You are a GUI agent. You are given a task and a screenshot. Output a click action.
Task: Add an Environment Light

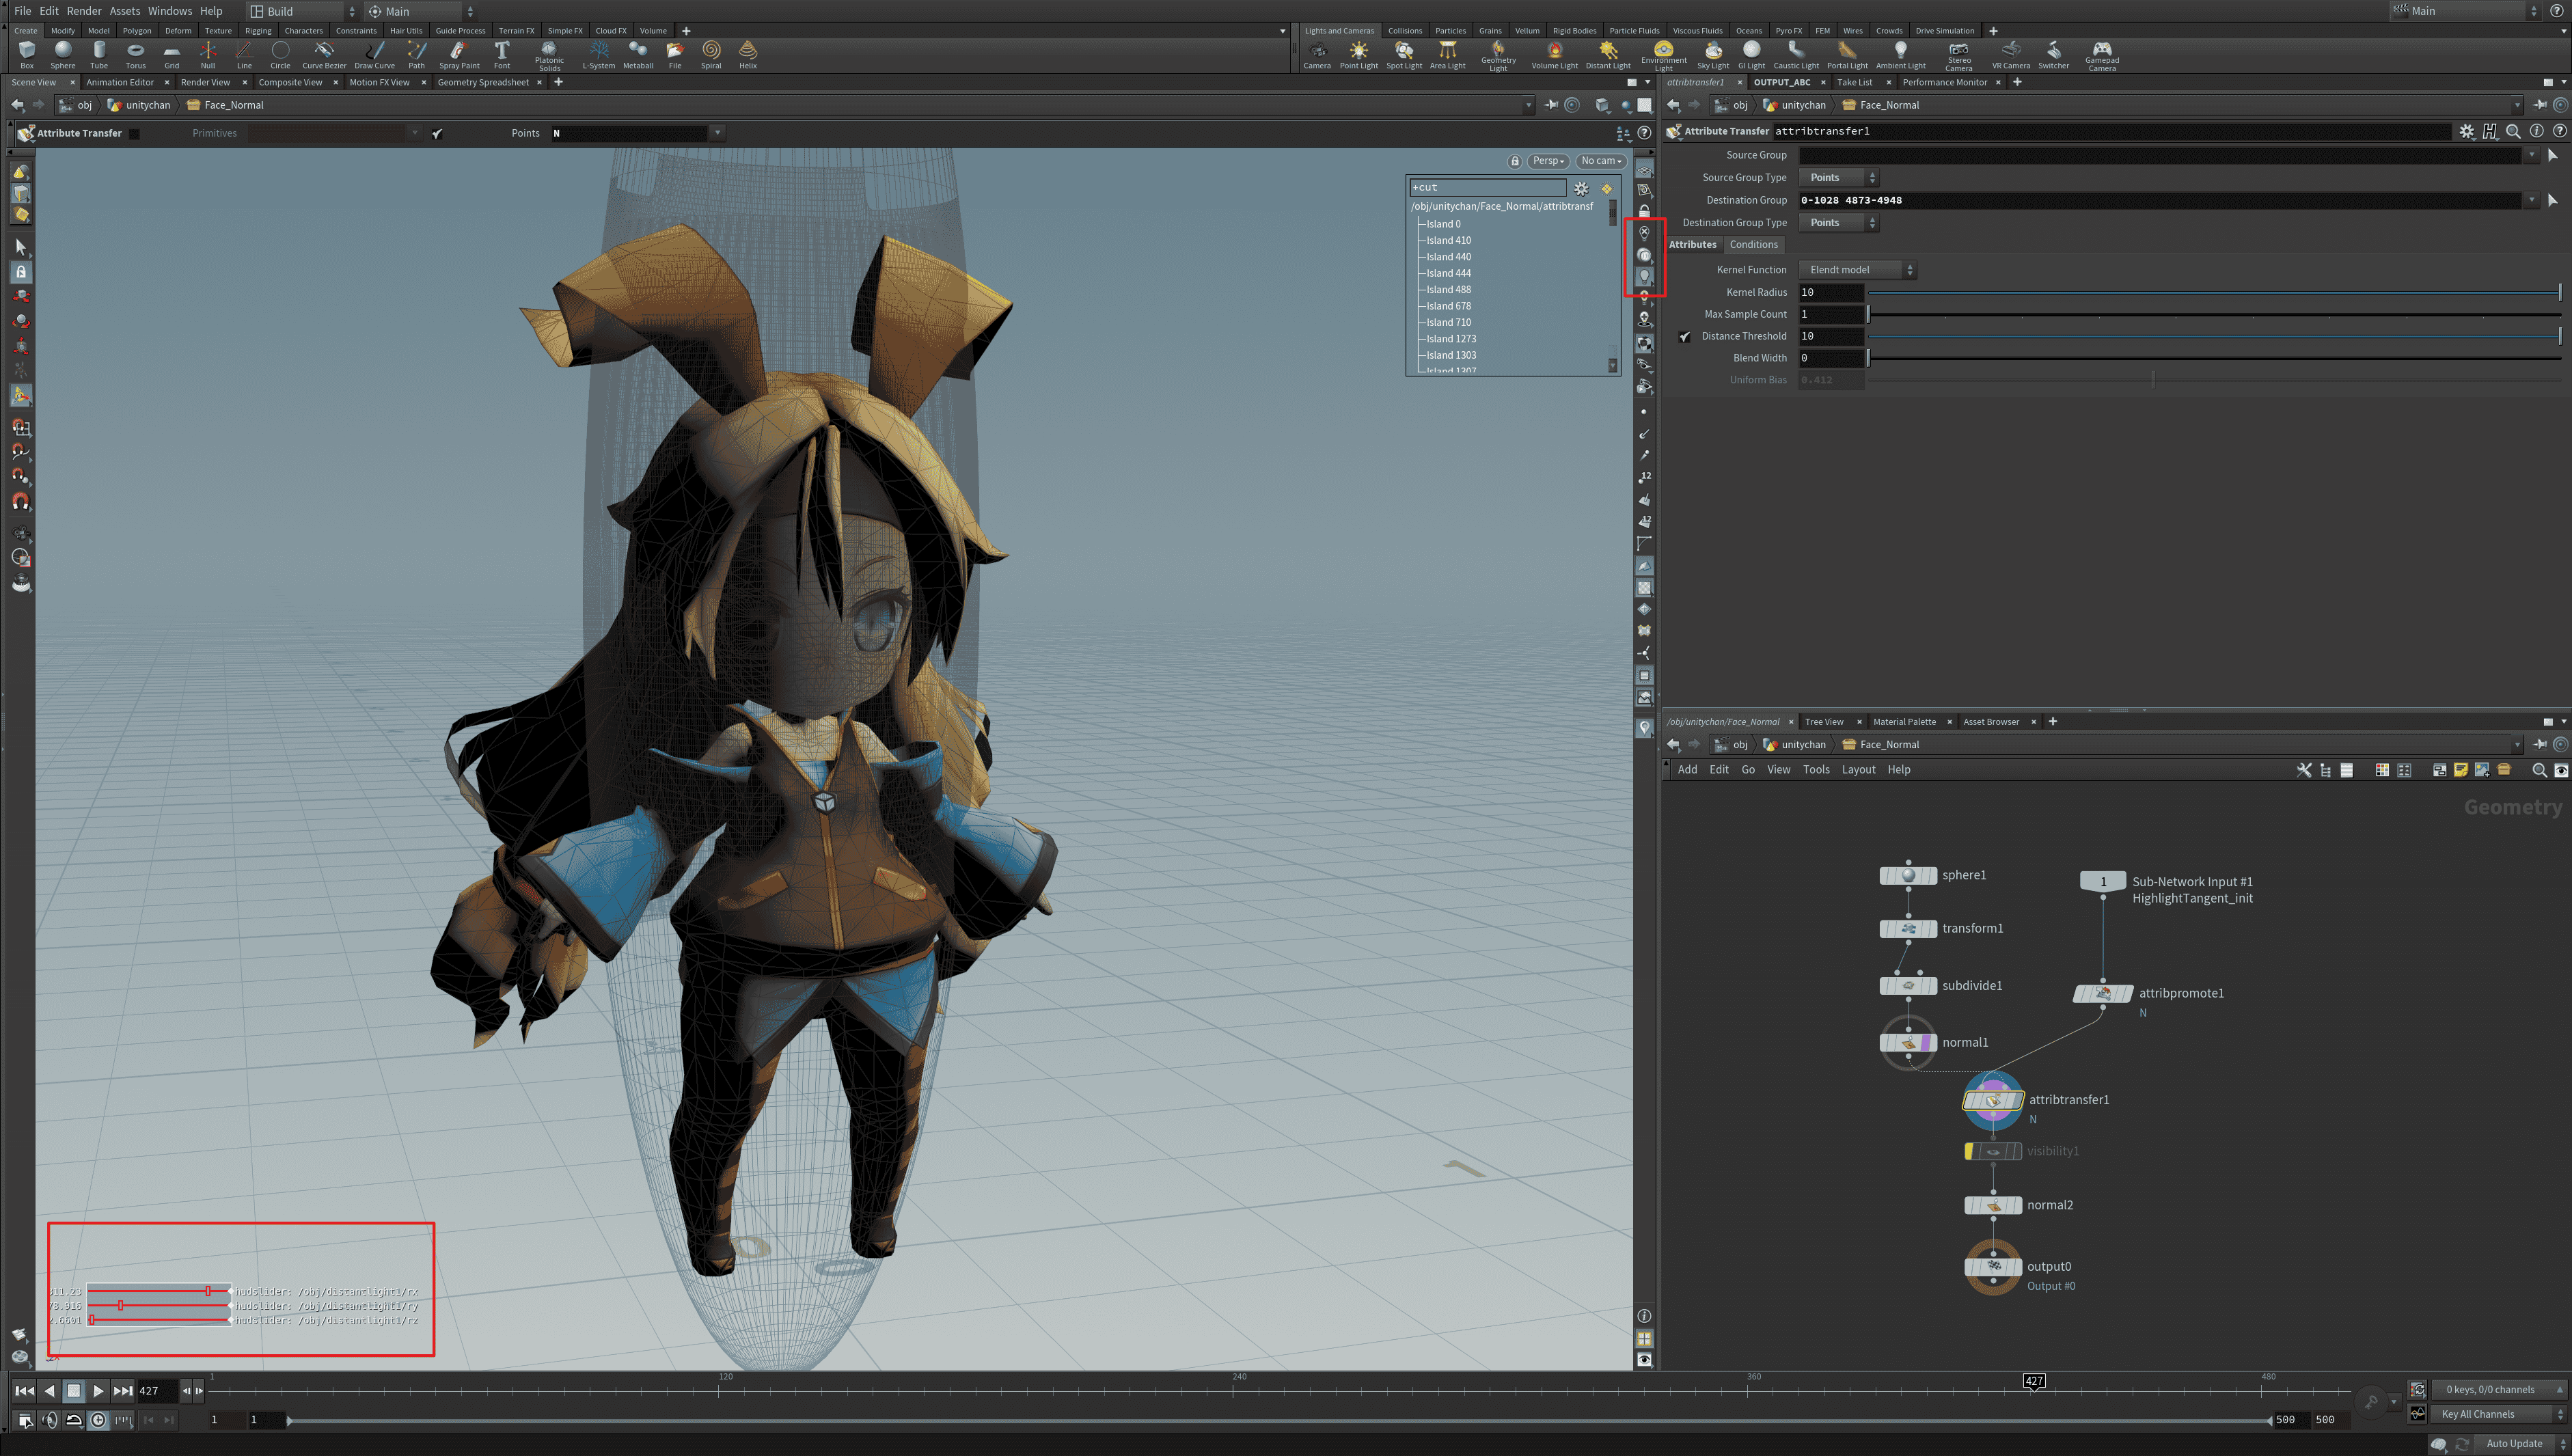point(1664,57)
